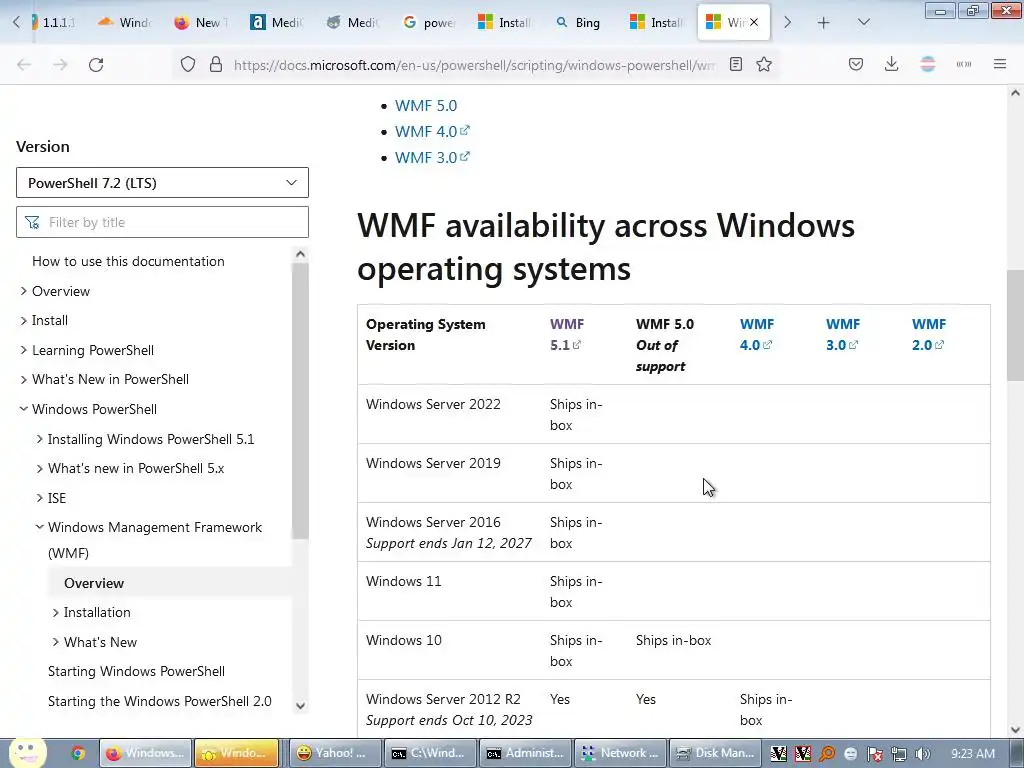
Task: Switch to the Cloudflare 'Wind' tab
Action: point(125,23)
